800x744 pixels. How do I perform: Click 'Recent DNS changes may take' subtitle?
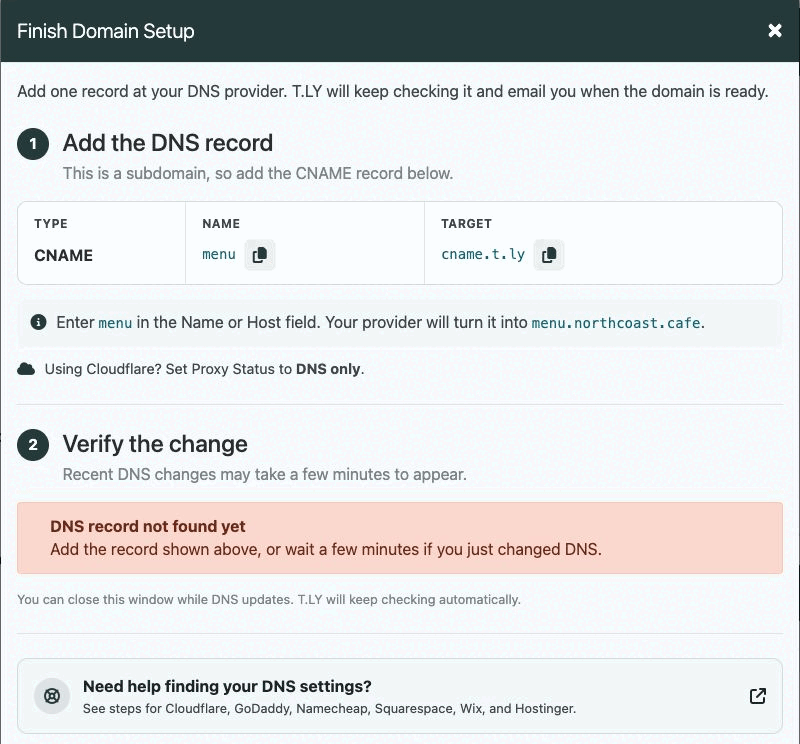click(x=264, y=475)
